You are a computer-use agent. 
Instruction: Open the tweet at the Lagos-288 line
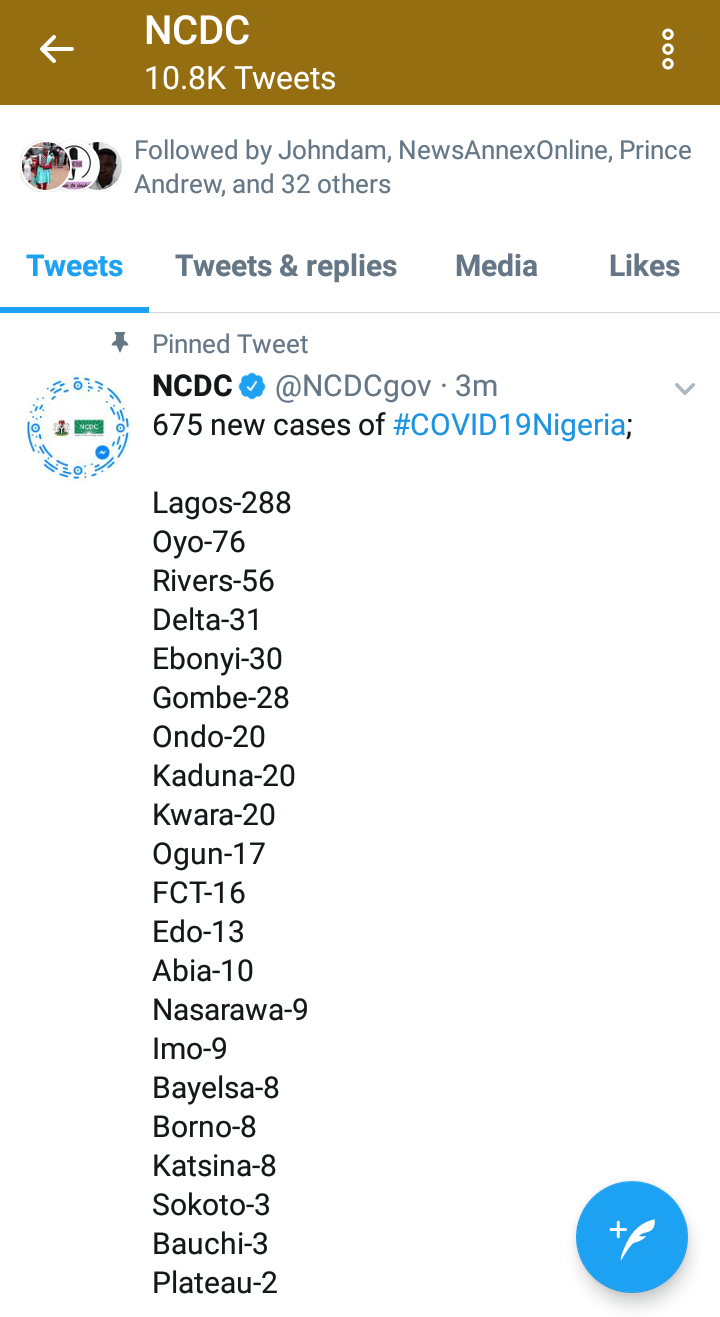click(x=222, y=502)
